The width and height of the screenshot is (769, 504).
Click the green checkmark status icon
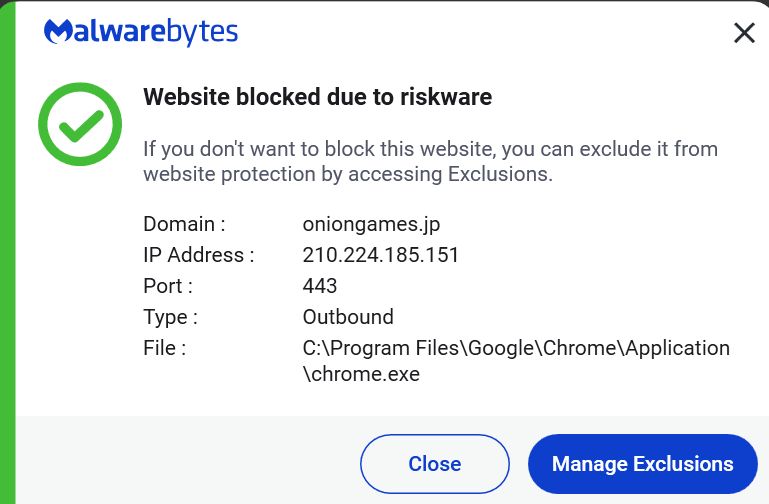pos(79,124)
